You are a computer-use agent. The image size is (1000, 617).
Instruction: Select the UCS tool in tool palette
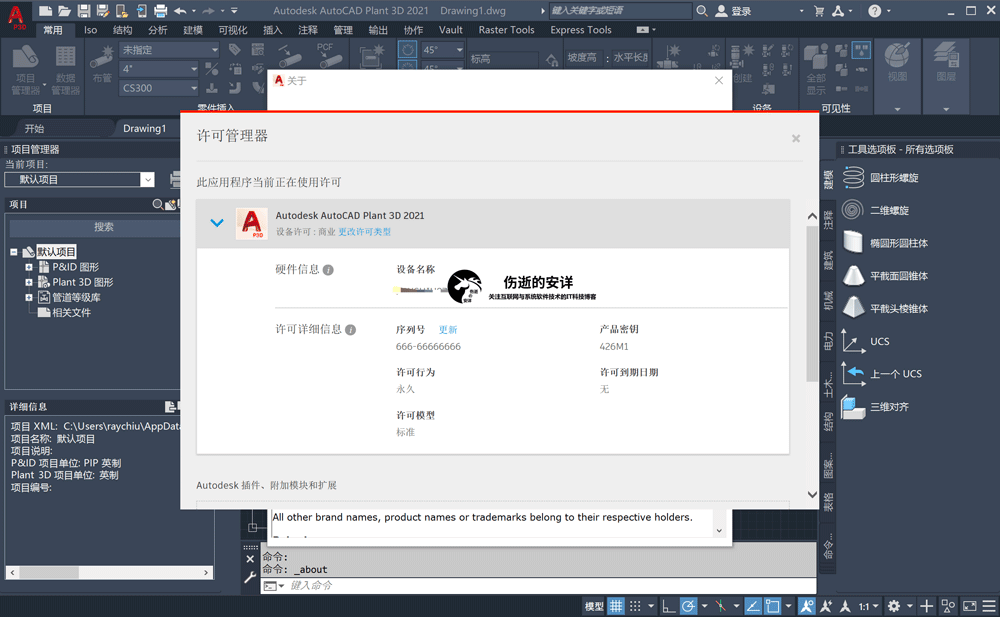tap(866, 341)
